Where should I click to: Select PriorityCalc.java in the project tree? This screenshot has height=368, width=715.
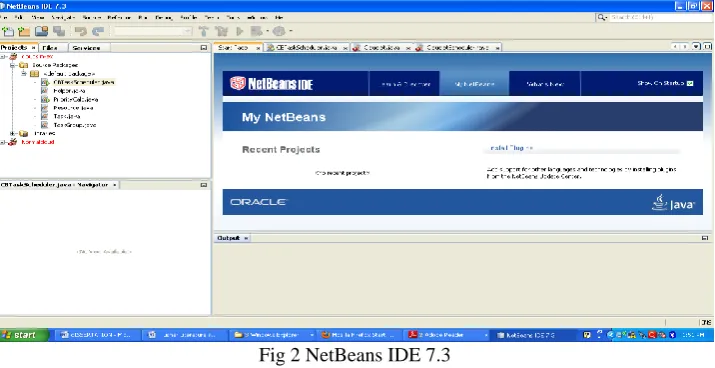click(x=76, y=99)
